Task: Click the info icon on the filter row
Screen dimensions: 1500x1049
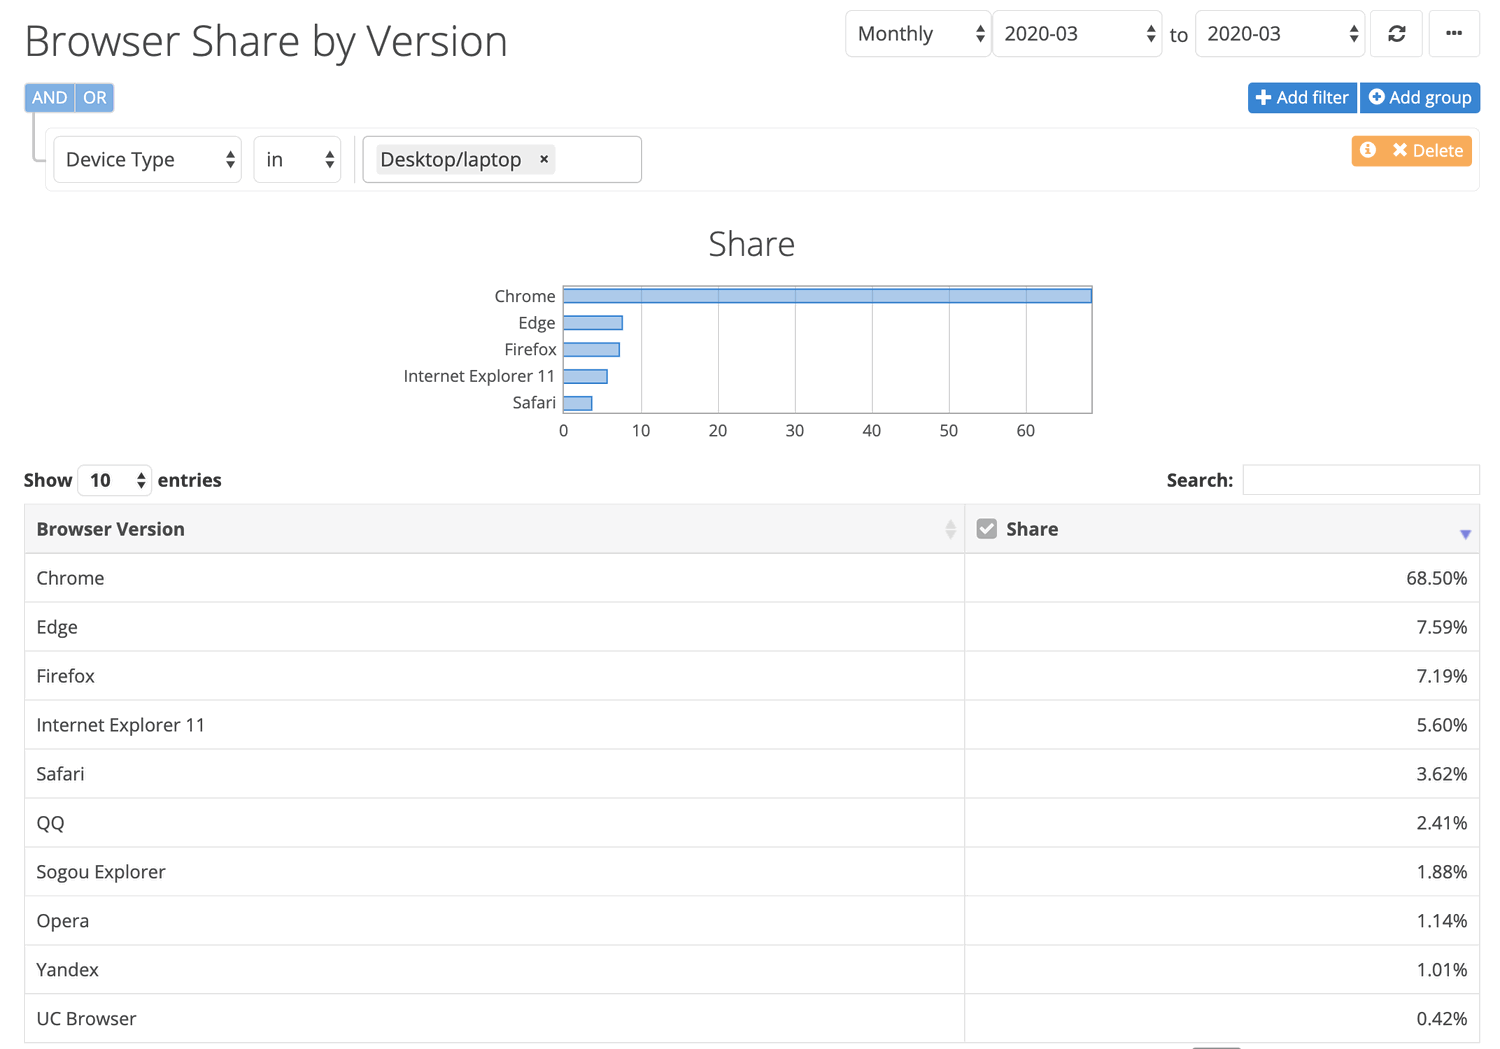Action: point(1368,150)
